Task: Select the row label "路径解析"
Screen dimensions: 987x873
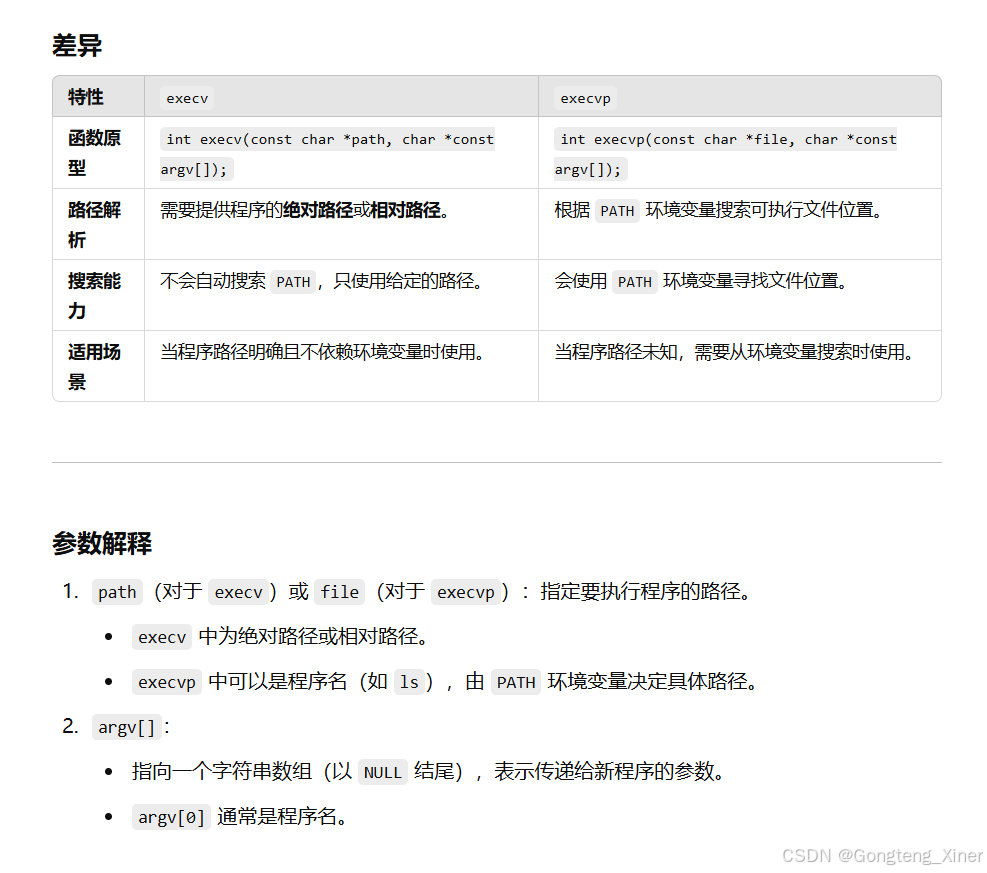Action: coord(94,225)
